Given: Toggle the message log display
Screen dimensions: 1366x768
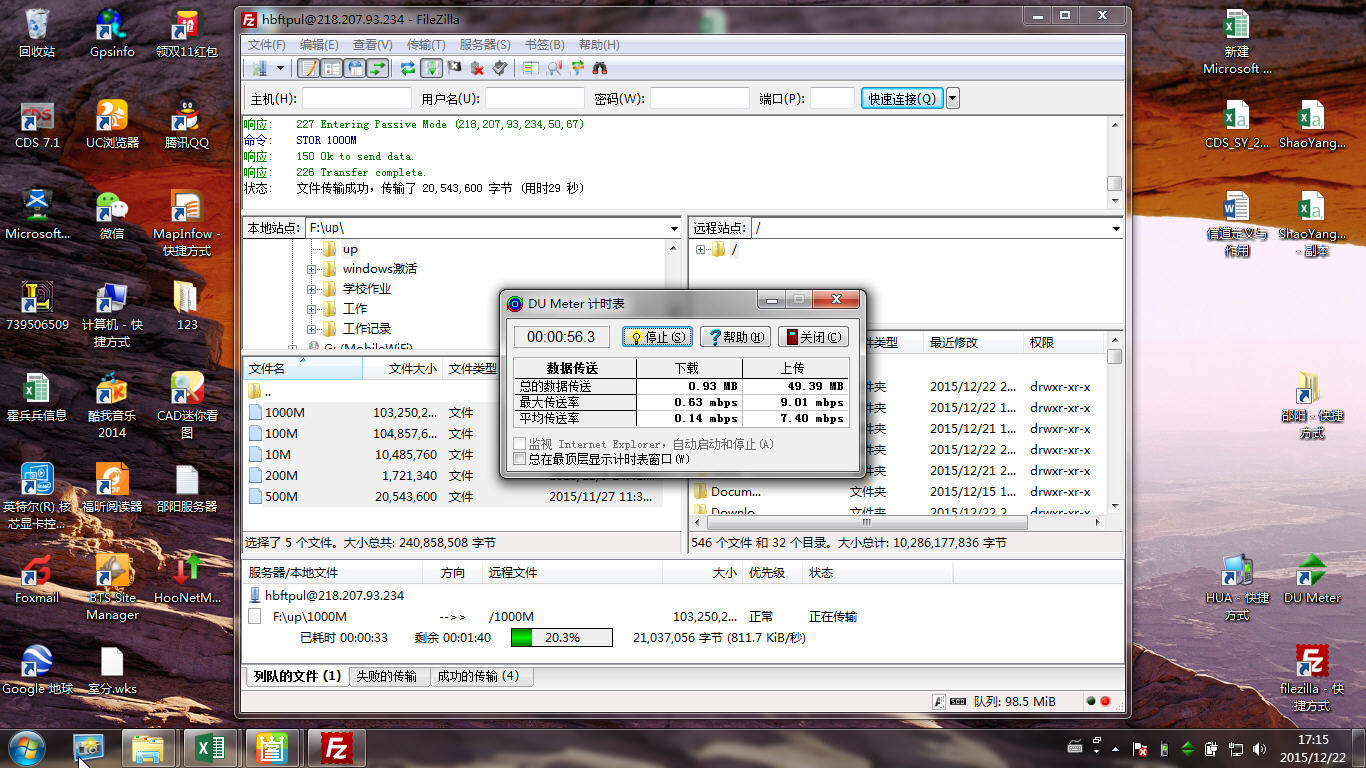Looking at the screenshot, I should click(309, 68).
